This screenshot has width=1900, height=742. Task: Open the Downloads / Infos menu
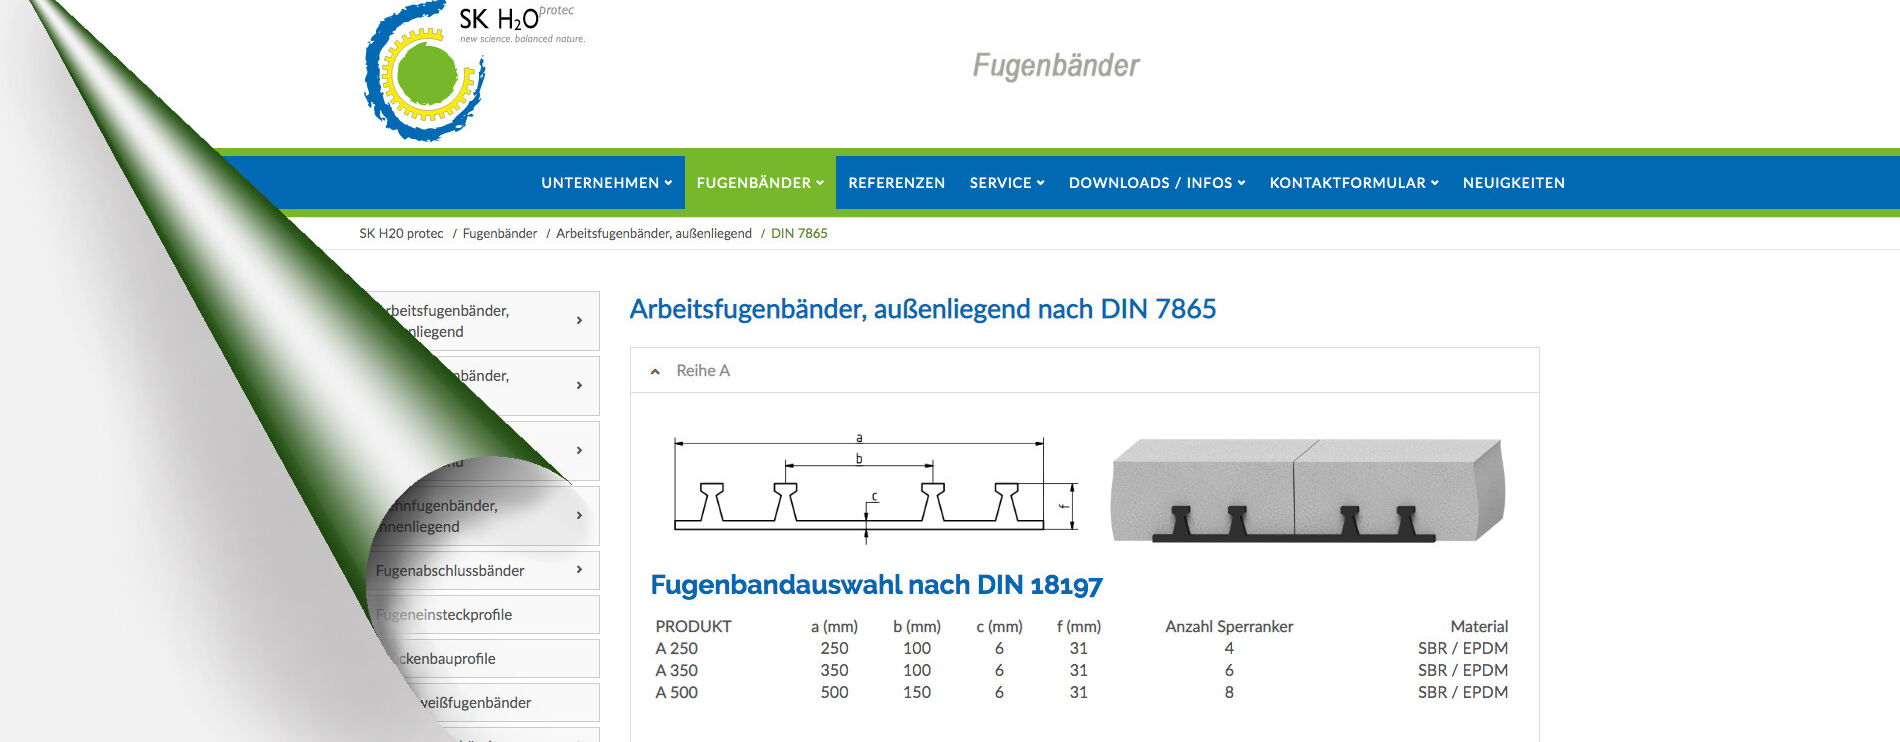(1156, 183)
